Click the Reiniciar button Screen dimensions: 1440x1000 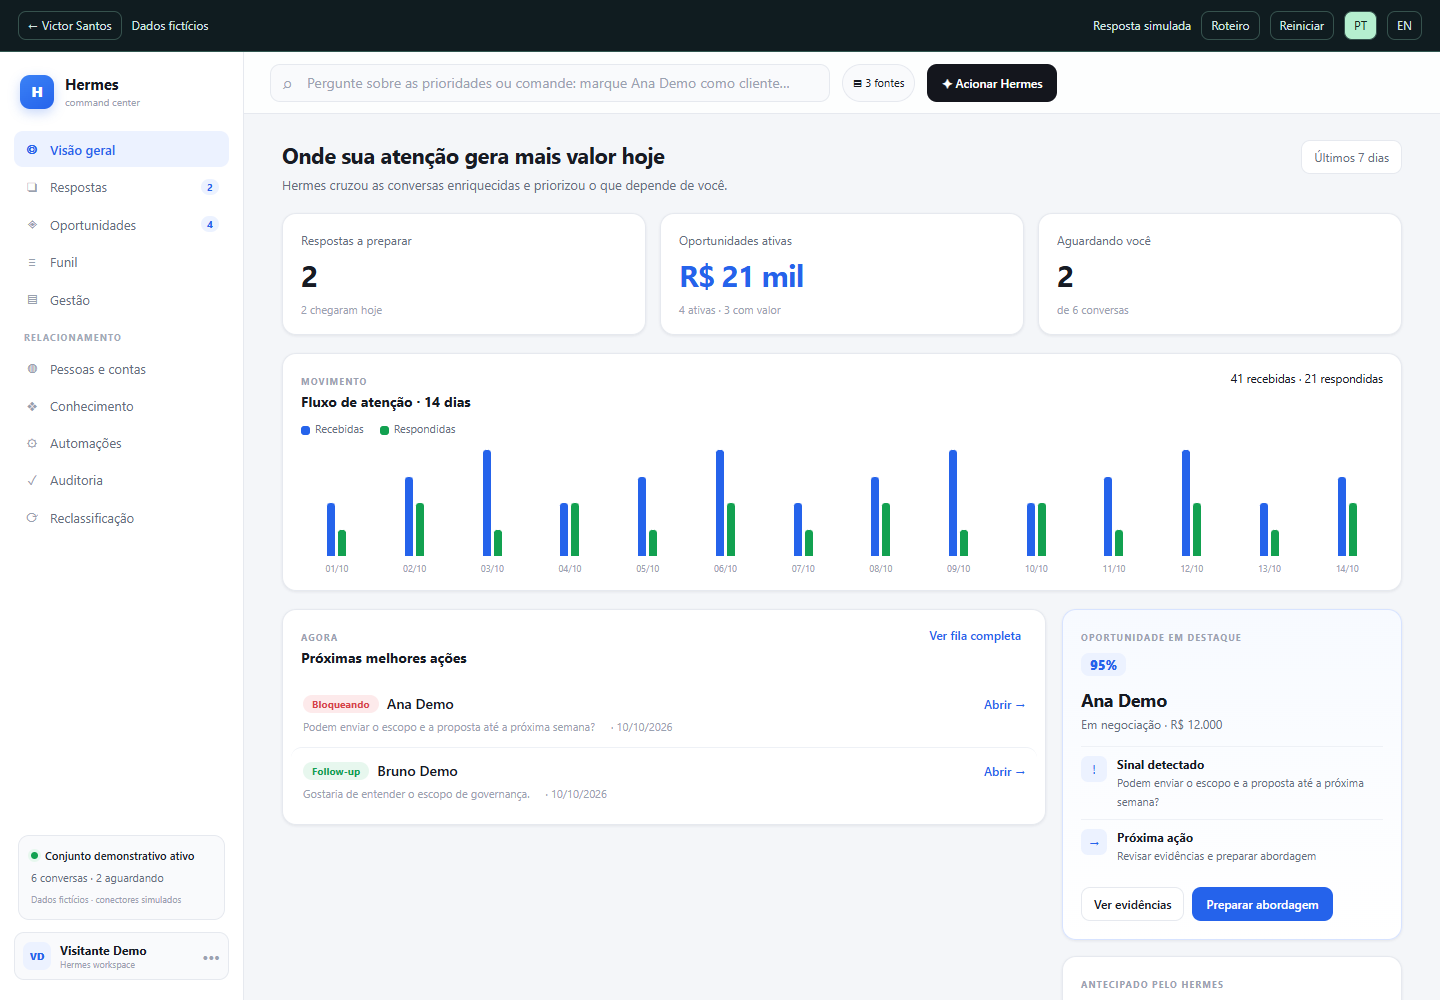point(1301,26)
